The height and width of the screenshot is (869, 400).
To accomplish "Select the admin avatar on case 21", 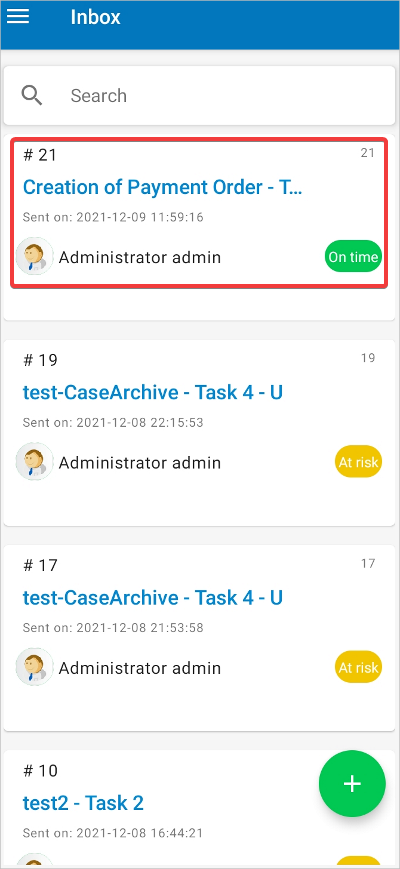I will tap(34, 257).
